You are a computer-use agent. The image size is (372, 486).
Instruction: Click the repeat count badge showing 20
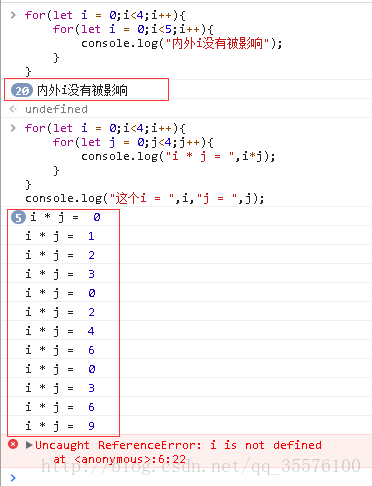tap(22, 90)
